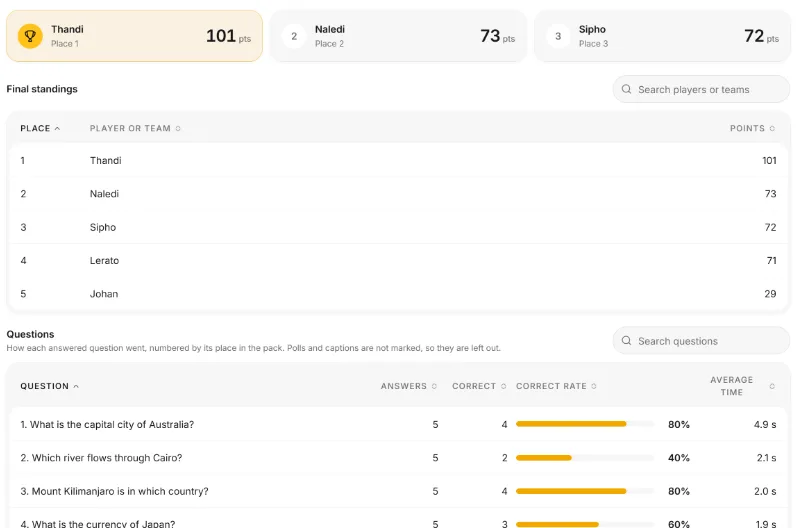The height and width of the screenshot is (528, 800).
Task: Select Lerato in the standings table
Action: (398, 261)
